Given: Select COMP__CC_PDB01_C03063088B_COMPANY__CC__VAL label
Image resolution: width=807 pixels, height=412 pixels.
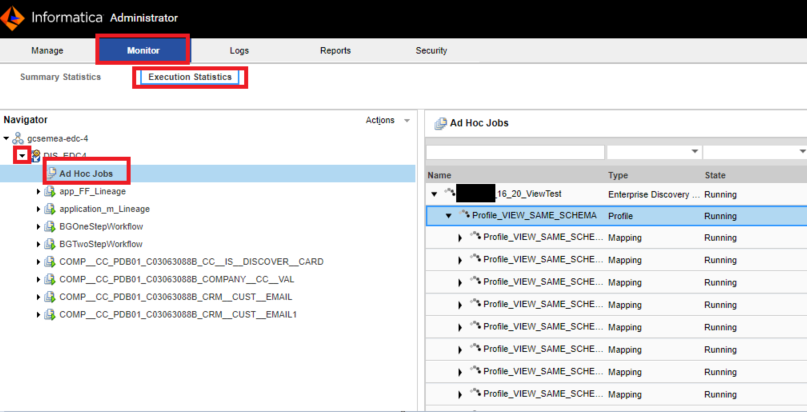Looking at the screenshot, I should 177,279.
